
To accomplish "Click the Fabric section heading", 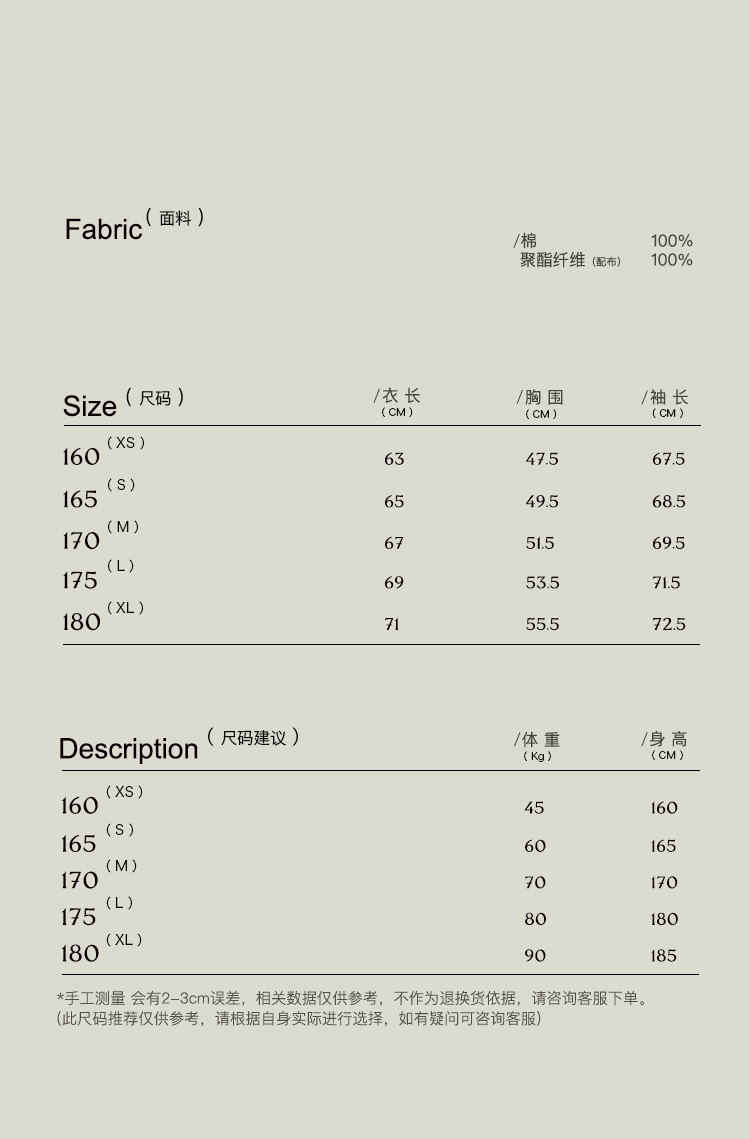I will 104,229.
